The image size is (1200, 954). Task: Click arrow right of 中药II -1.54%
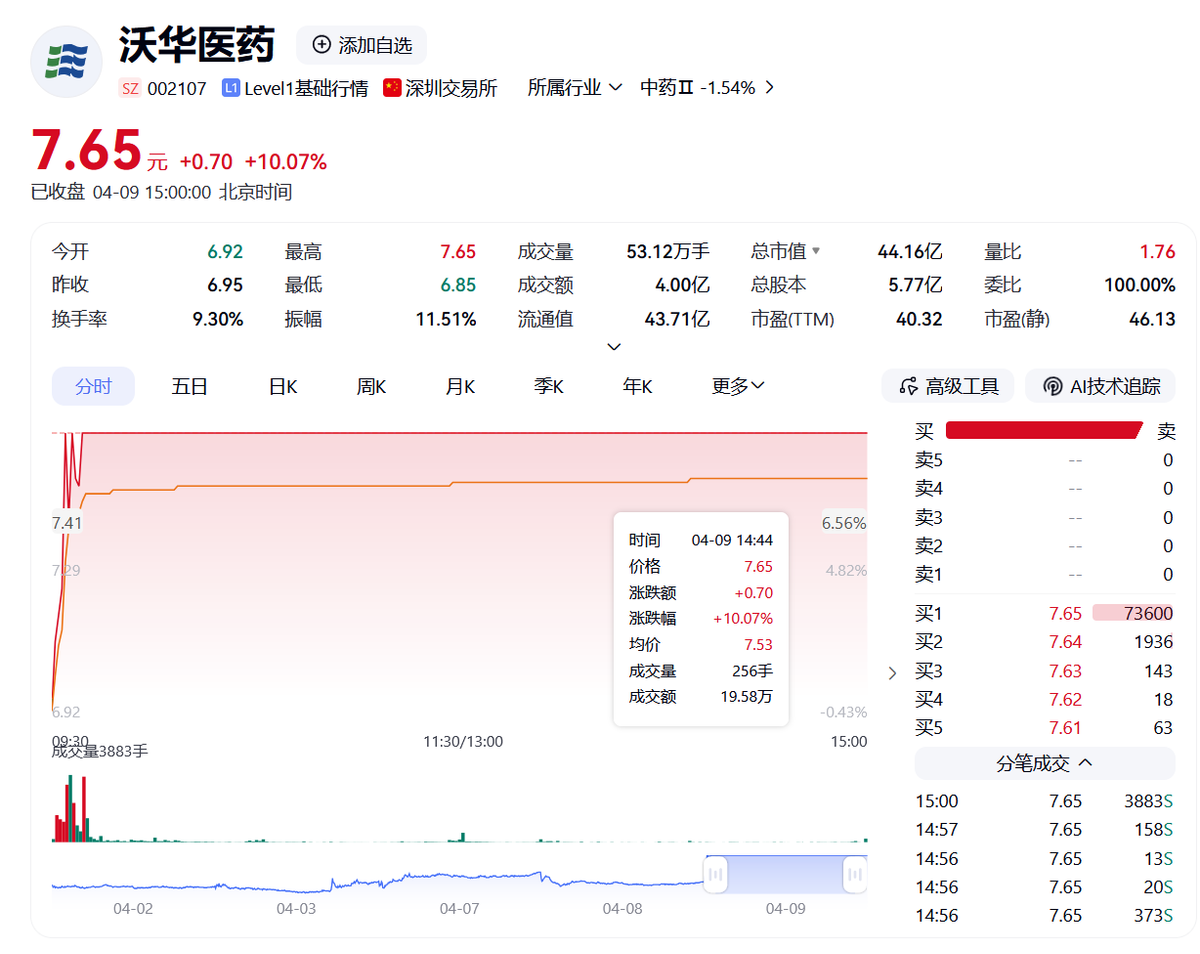pyautogui.click(x=769, y=87)
